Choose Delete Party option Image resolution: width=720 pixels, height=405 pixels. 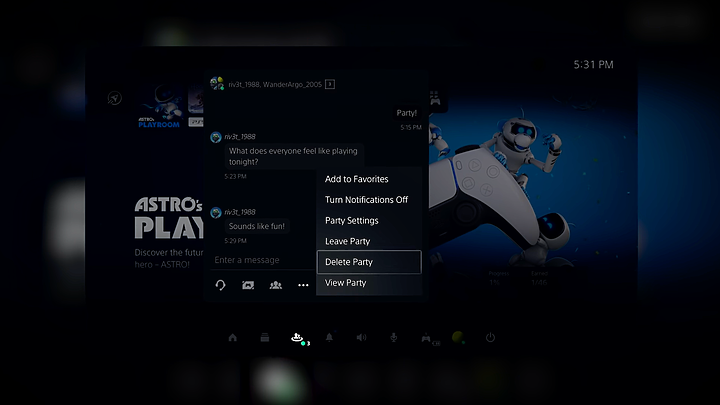tap(369, 262)
